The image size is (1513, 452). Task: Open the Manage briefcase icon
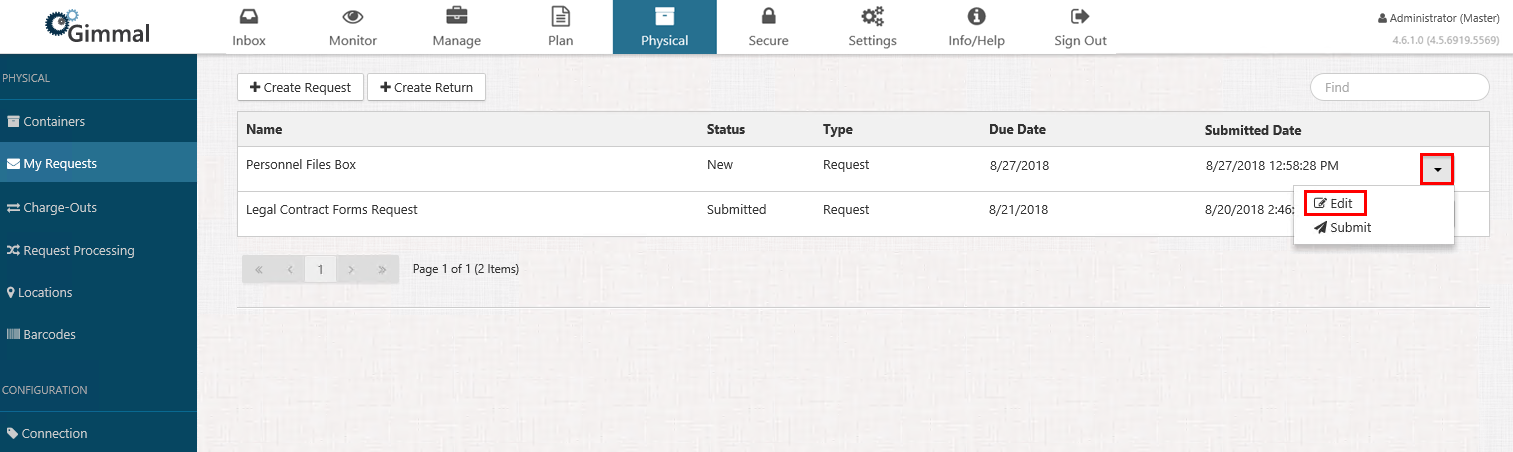pos(456,17)
